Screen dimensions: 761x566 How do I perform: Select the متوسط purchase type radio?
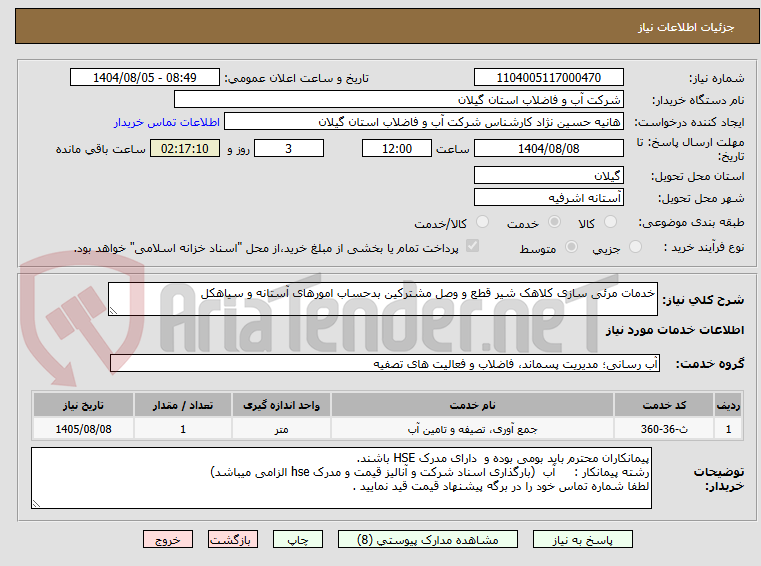point(571,247)
